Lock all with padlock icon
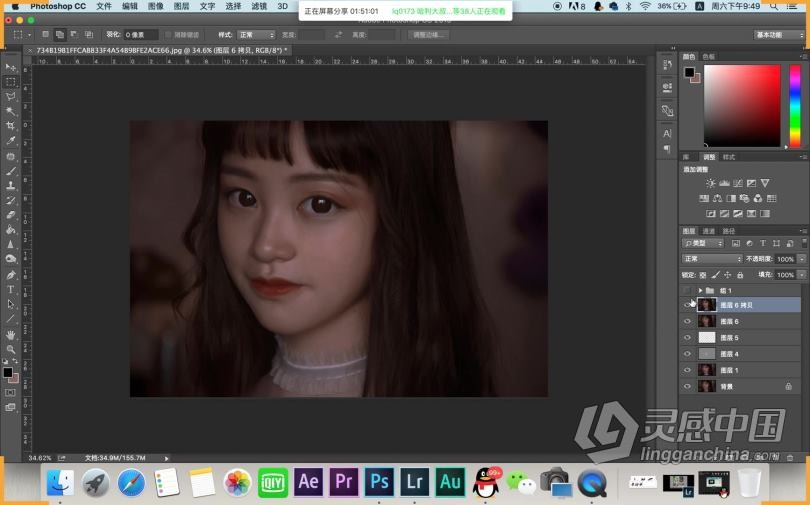Image resolution: width=810 pixels, height=505 pixels. (740, 275)
